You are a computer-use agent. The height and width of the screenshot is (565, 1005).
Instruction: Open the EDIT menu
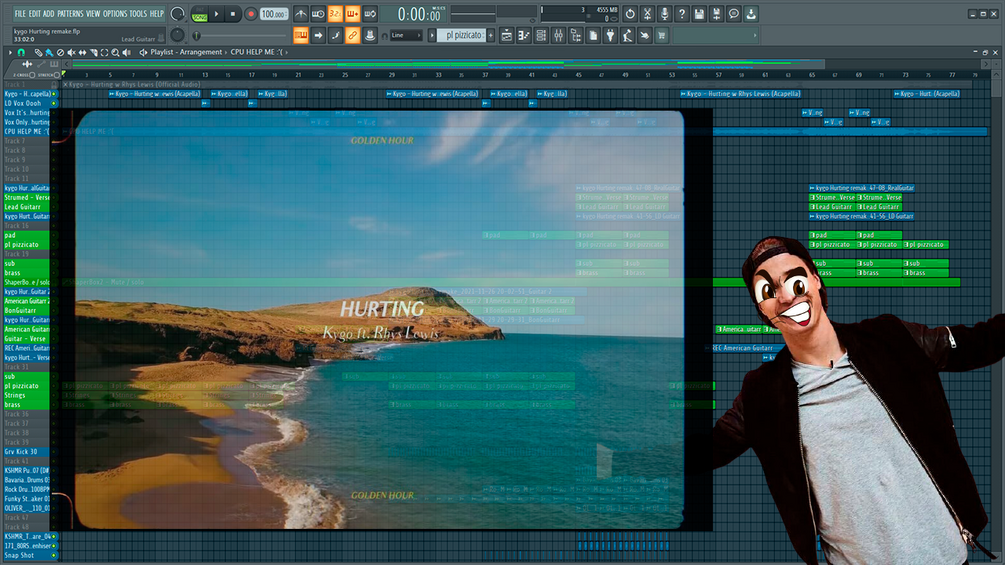coord(33,13)
